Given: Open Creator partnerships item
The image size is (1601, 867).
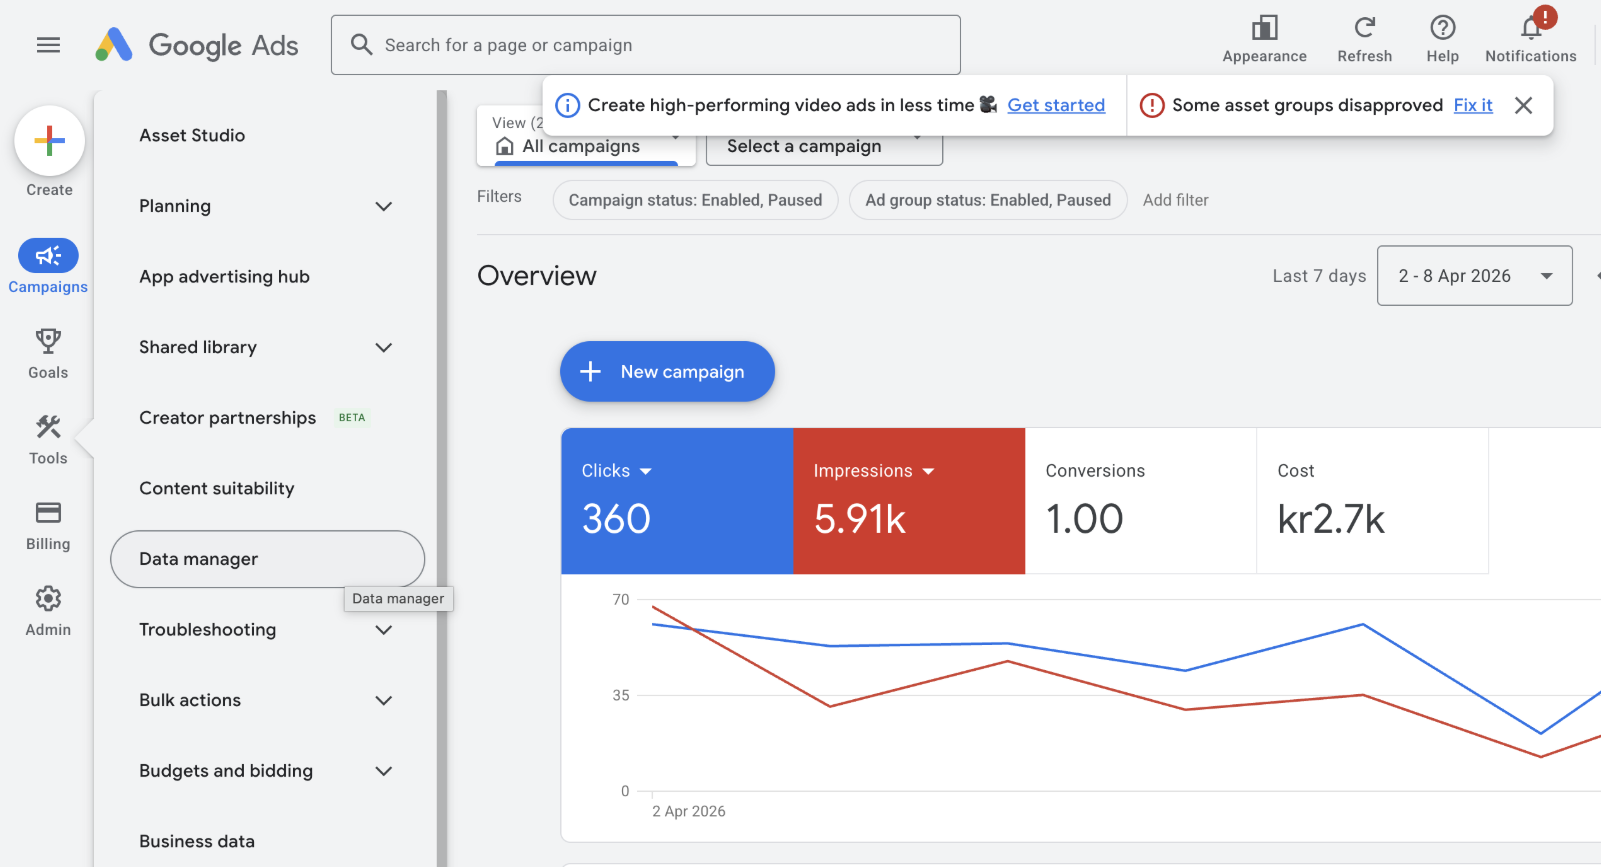Looking at the screenshot, I should coord(227,418).
